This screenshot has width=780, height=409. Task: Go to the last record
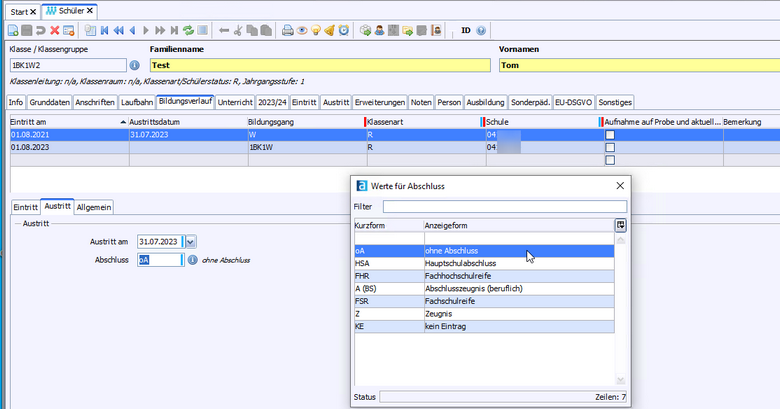pyautogui.click(x=174, y=30)
